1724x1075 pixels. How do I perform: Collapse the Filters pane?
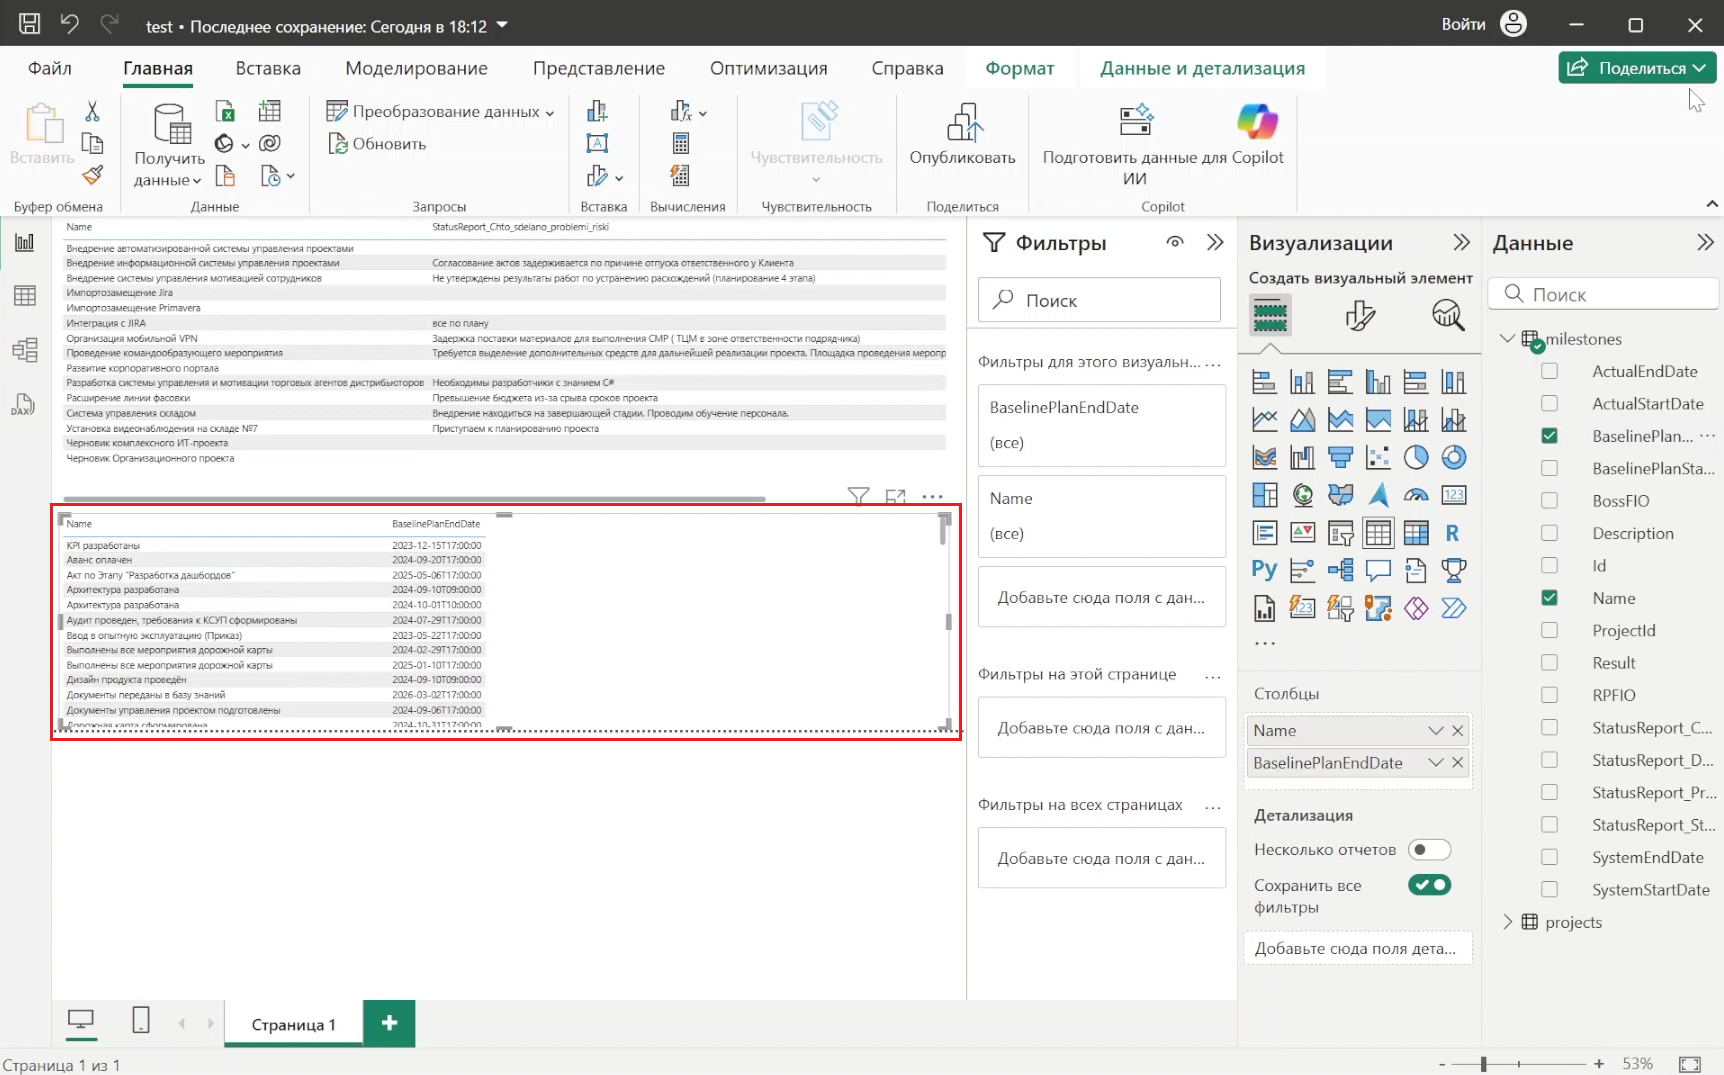[1215, 242]
